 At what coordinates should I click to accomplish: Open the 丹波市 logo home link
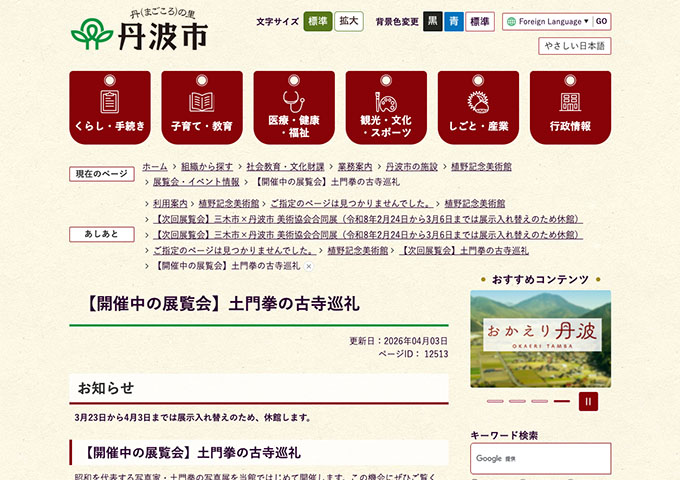tap(139, 30)
